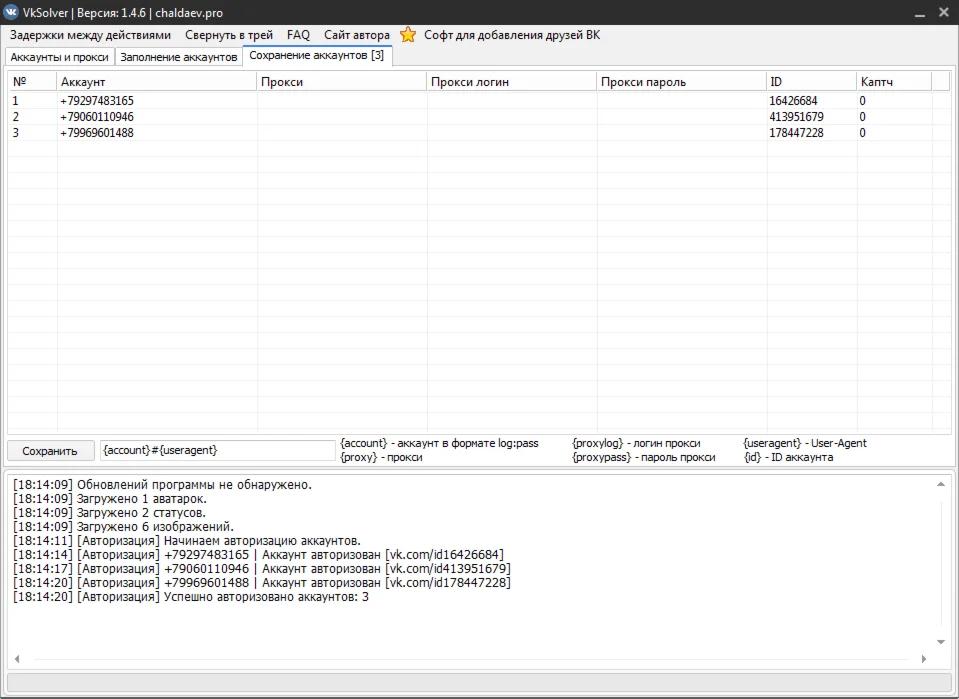The height and width of the screenshot is (699, 959).
Task: Click the Прокси логин column header
Action: 511,82
